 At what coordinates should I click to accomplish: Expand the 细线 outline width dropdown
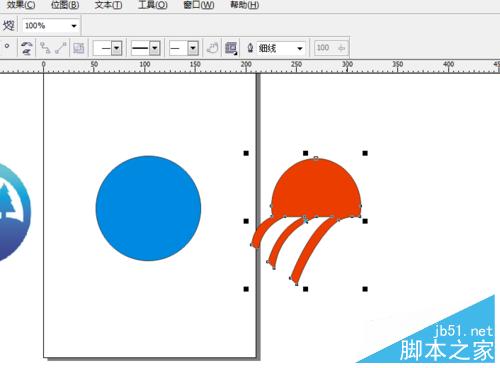300,49
